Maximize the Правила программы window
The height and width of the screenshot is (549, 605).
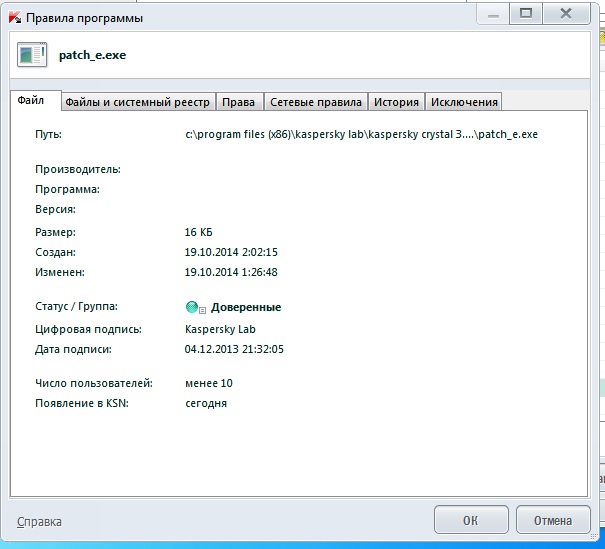[527, 13]
